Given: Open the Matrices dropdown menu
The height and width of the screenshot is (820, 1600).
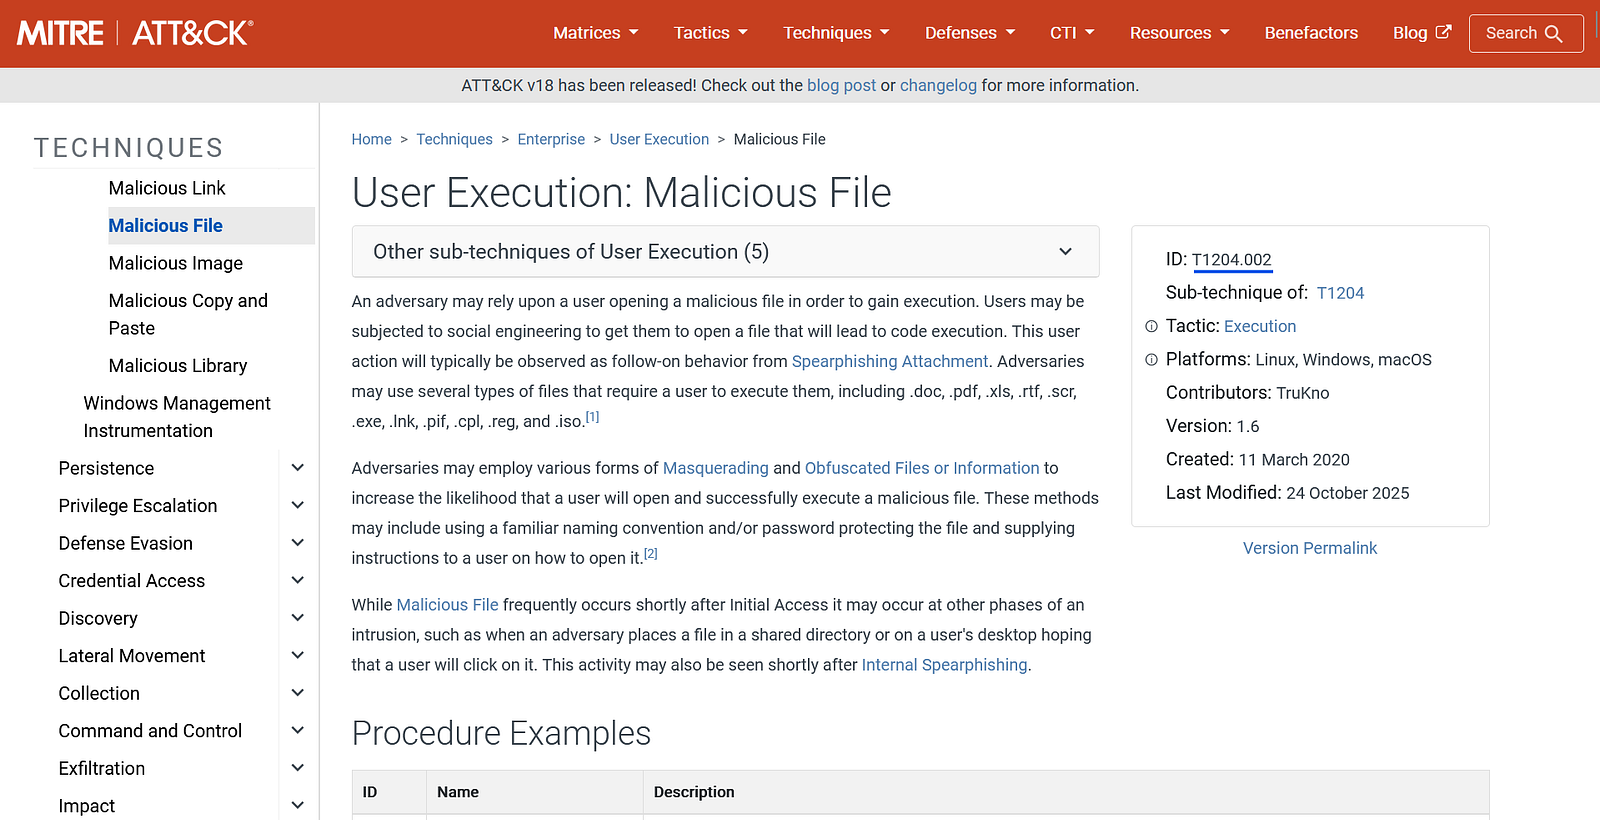Looking at the screenshot, I should 596,33.
